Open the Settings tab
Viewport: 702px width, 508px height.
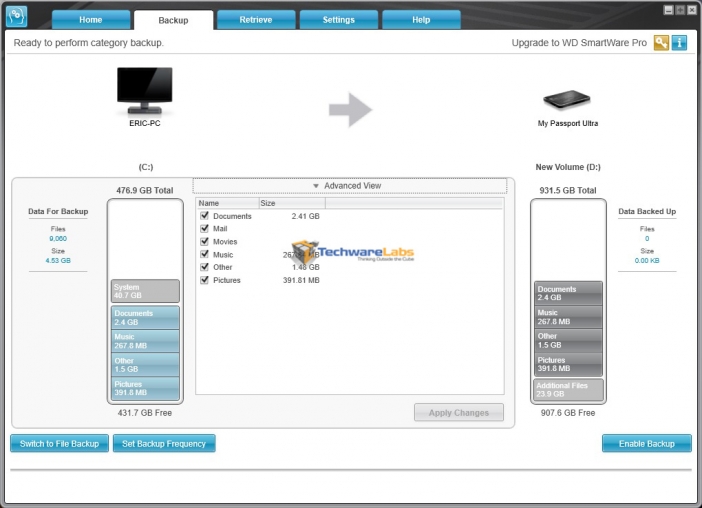coord(338,20)
